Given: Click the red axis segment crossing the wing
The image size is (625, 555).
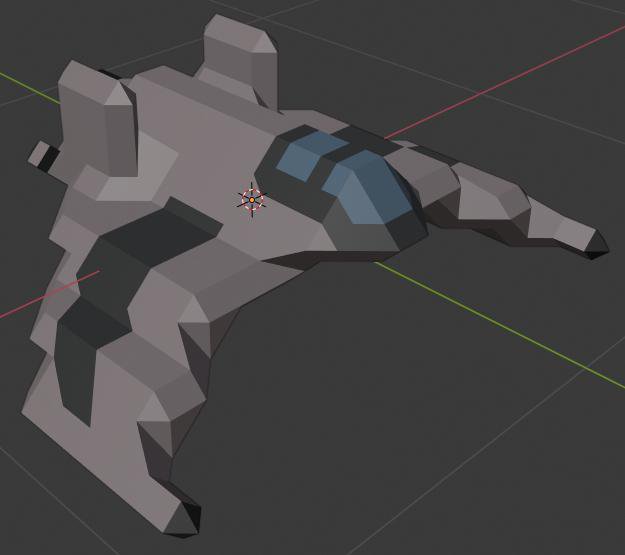Looking at the screenshot, I should tap(49, 294).
